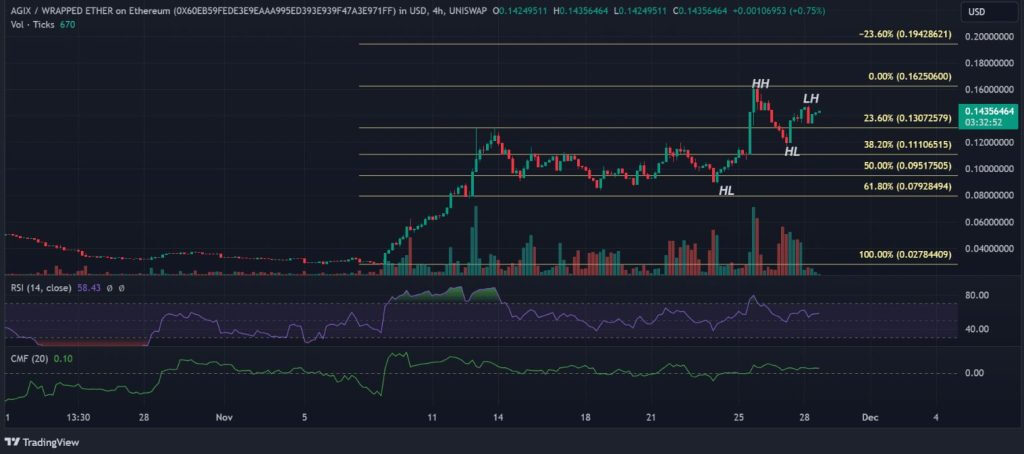This screenshot has height=454, width=1024.
Task: Click the LH annotation near recent candles
Action: (811, 98)
